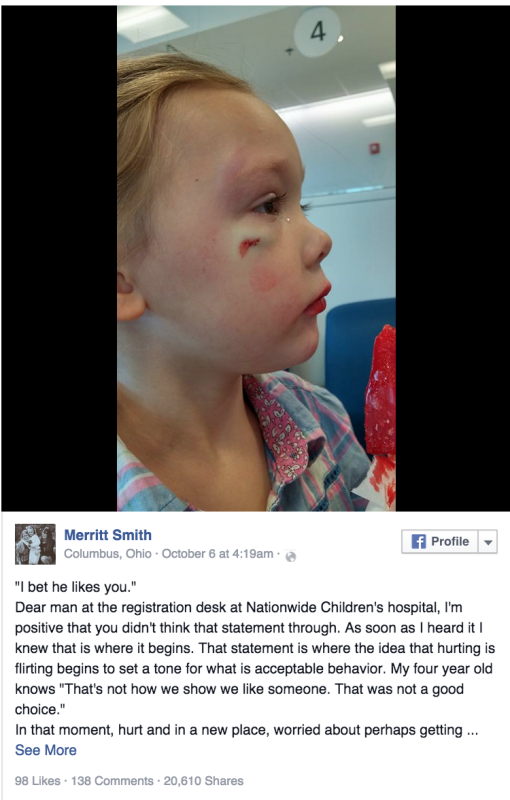Click the right black letterbox area
510x800 pixels.
(x=452, y=258)
